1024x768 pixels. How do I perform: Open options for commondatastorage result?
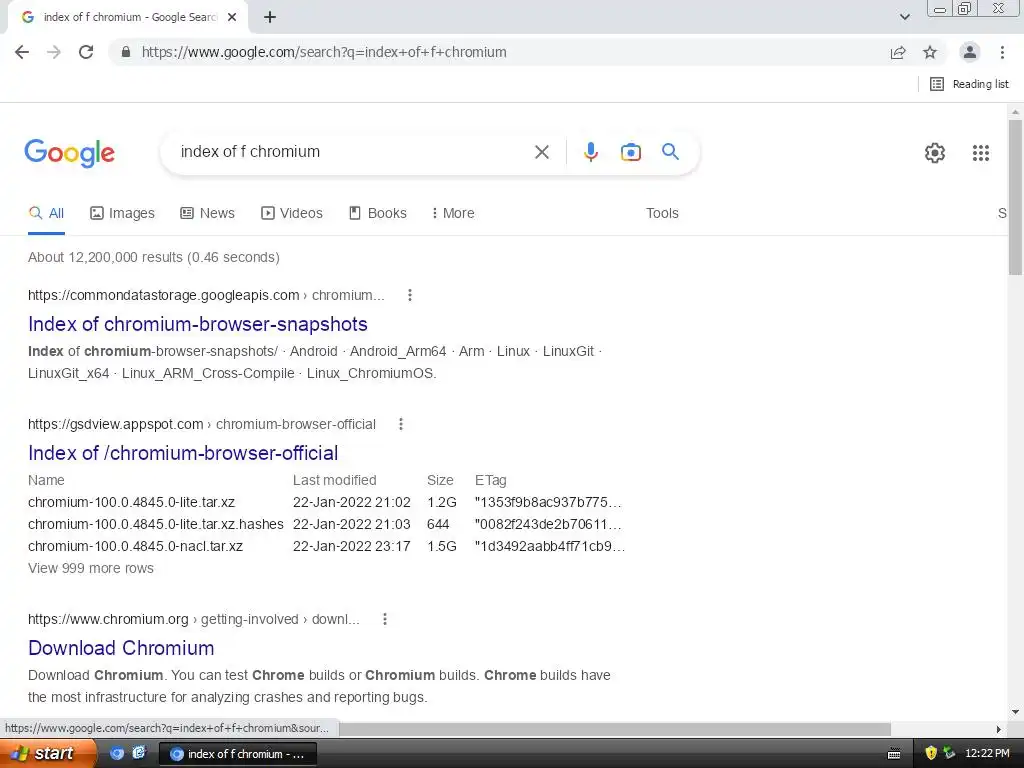(409, 295)
